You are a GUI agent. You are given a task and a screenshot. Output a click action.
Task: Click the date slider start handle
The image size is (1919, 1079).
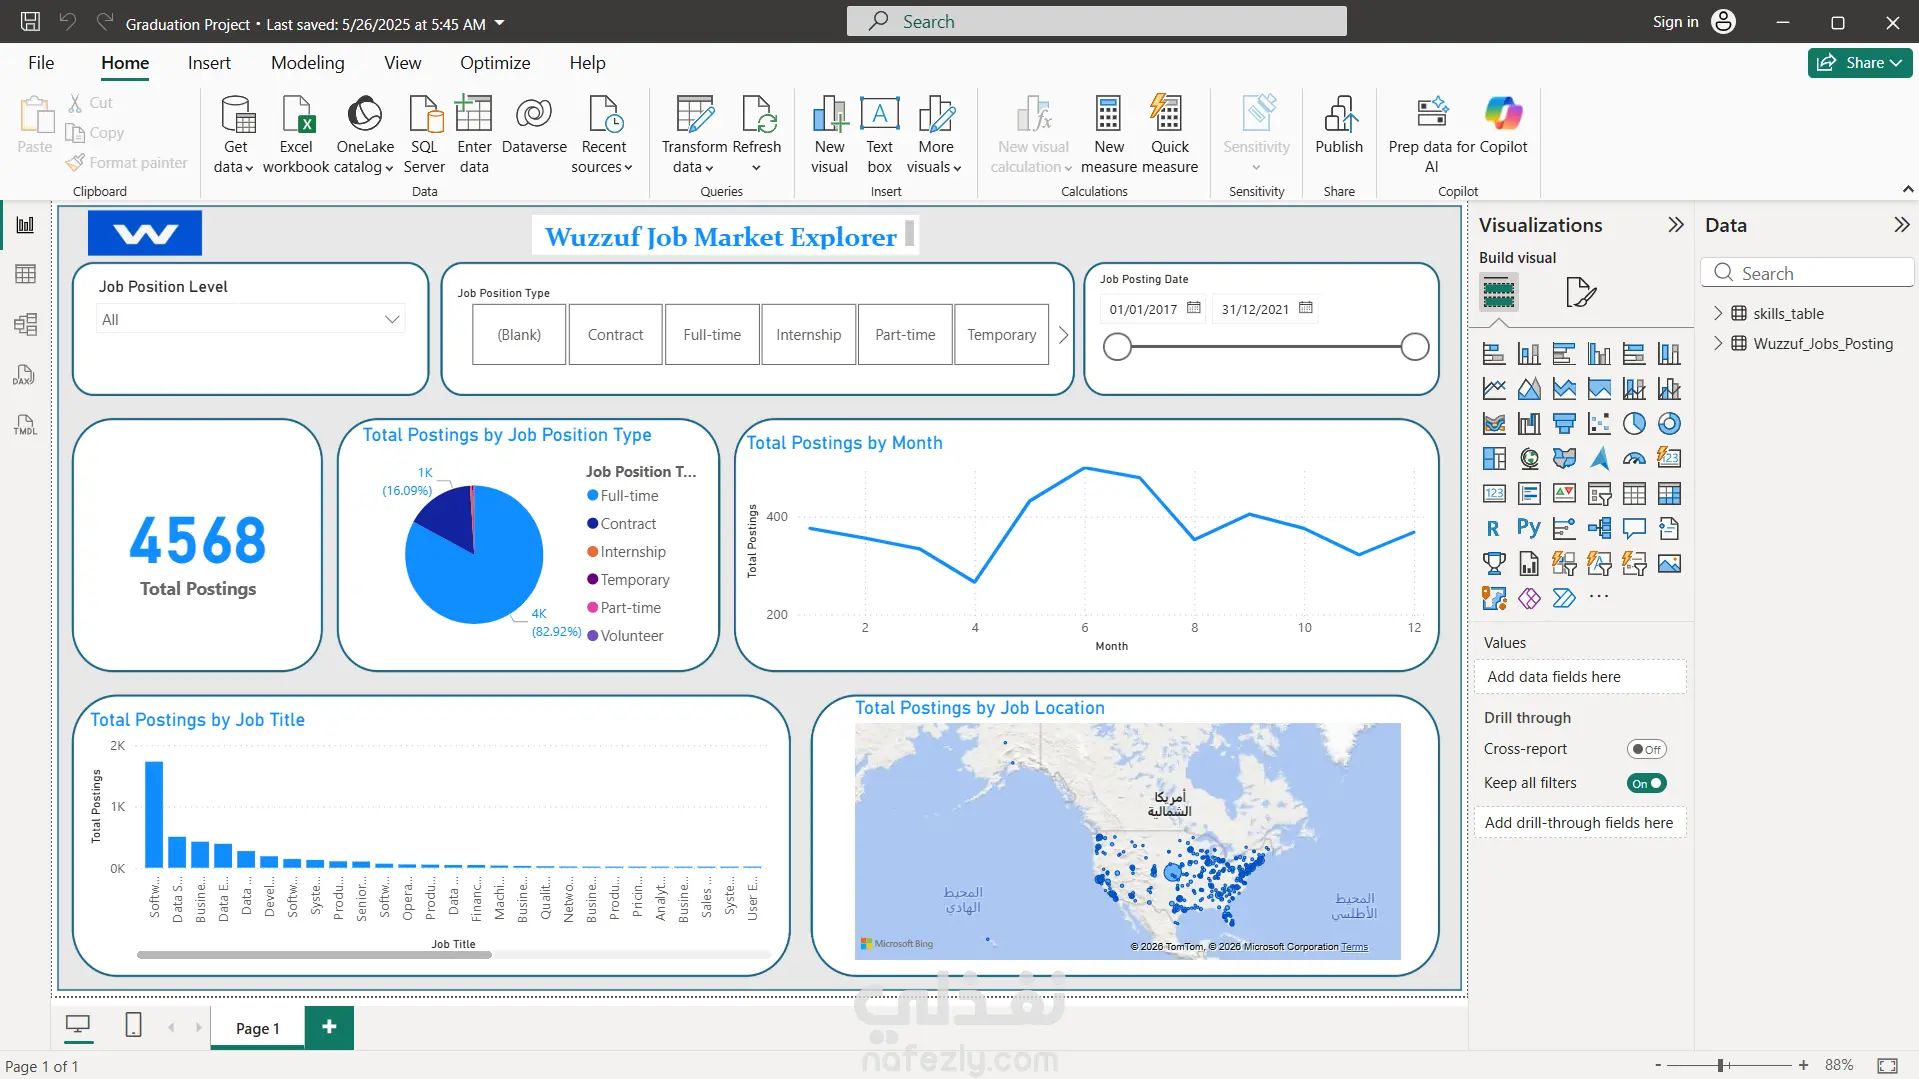1117,347
